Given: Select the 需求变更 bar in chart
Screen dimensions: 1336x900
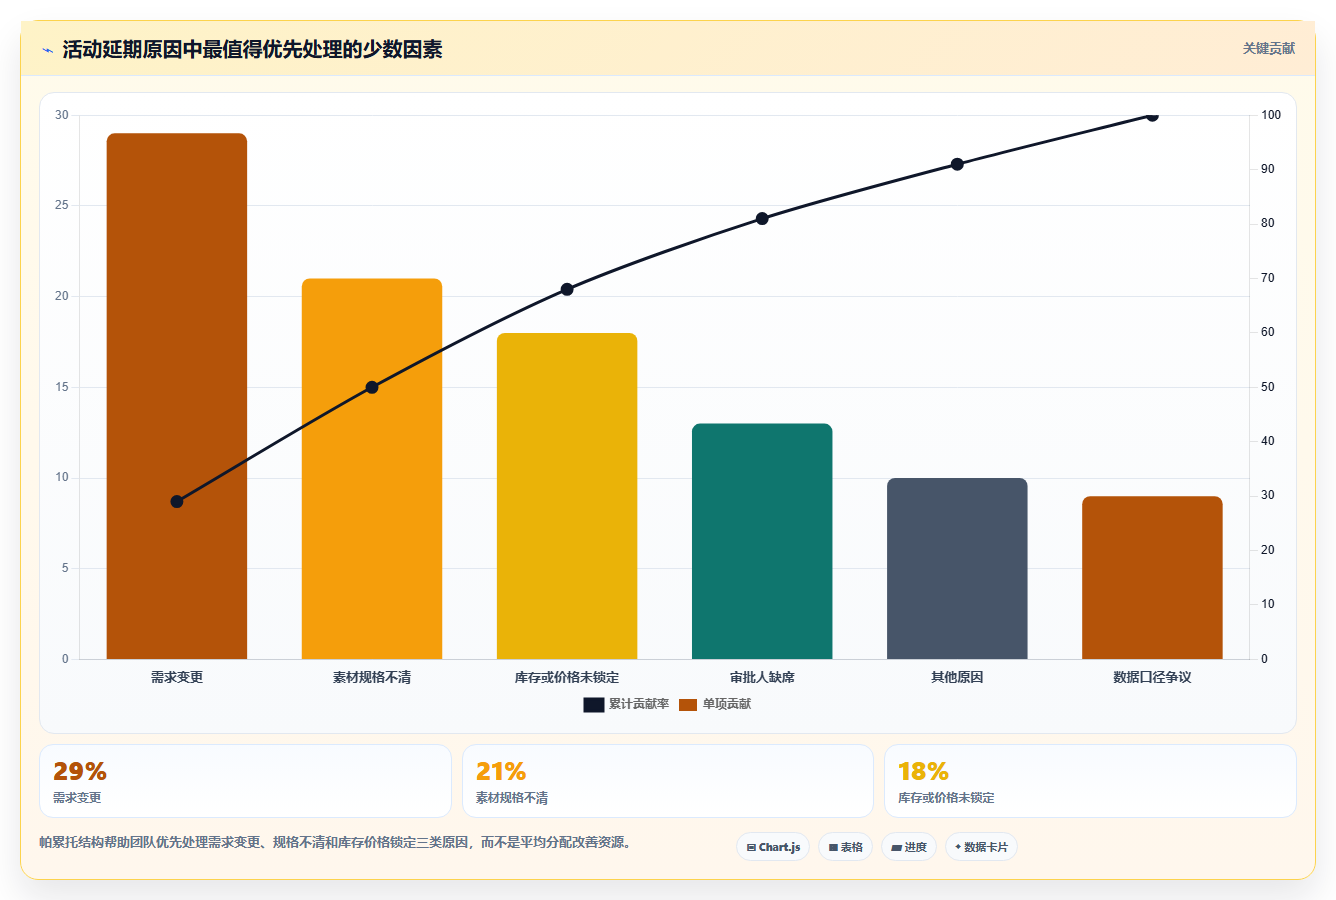Looking at the screenshot, I should click(x=177, y=396).
